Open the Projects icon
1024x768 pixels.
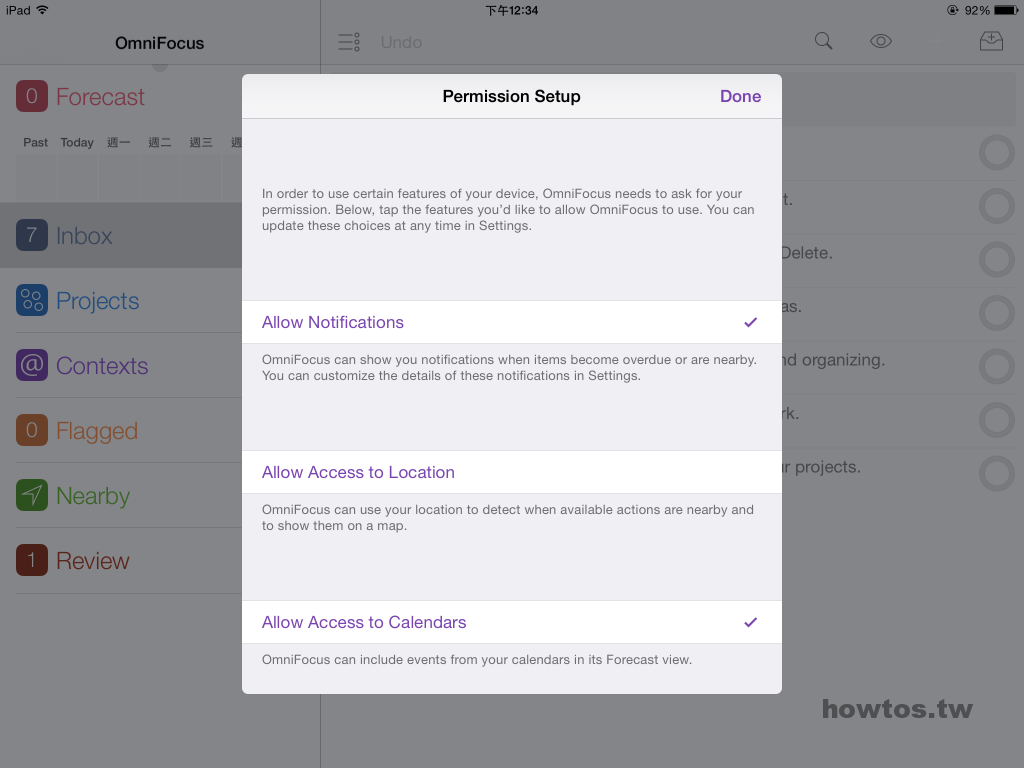click(x=32, y=300)
